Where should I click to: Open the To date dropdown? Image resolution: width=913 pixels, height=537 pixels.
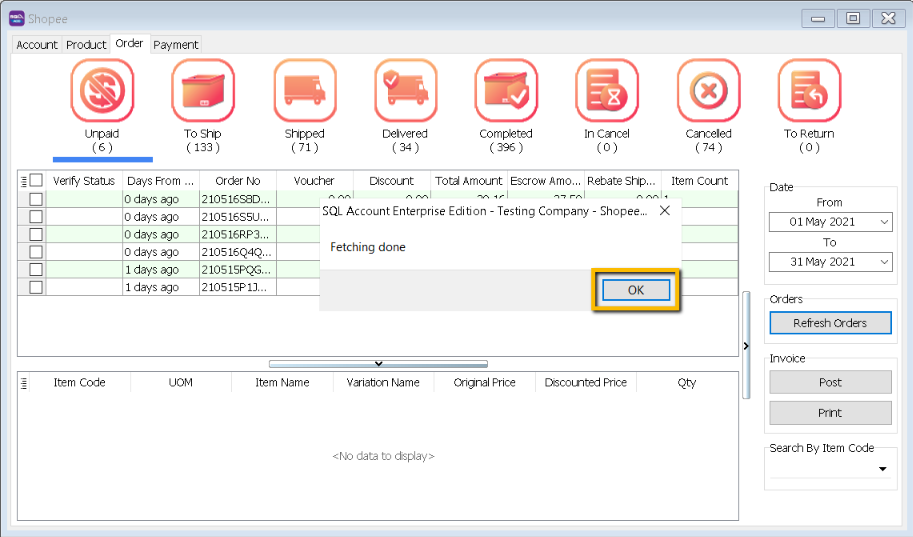pos(883,262)
